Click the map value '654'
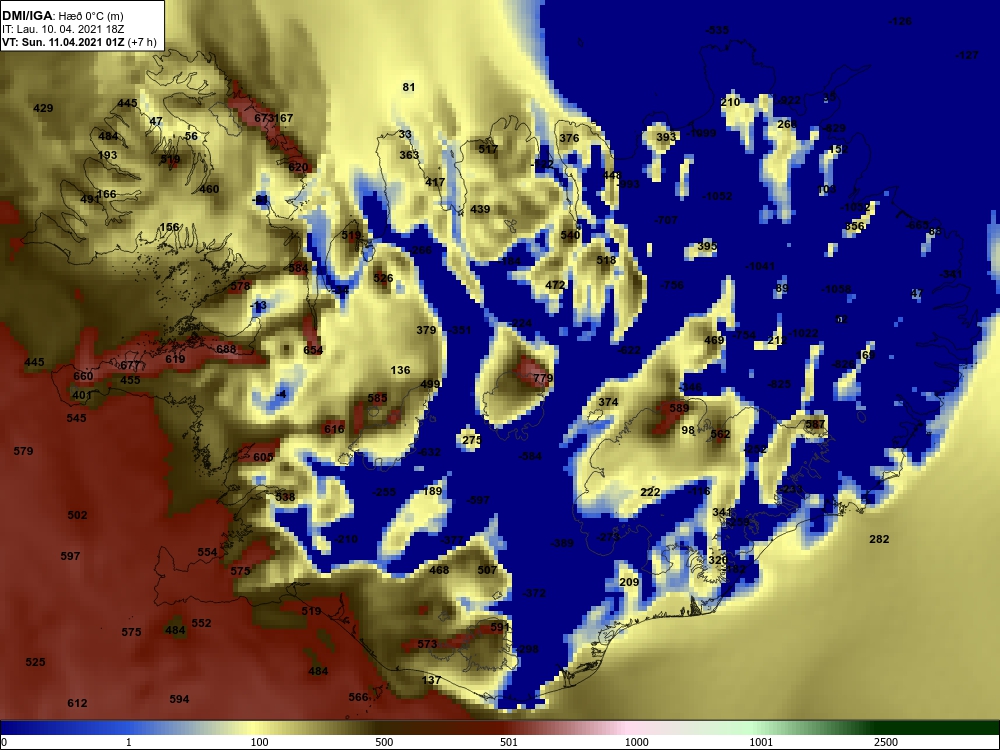Image resolution: width=1000 pixels, height=750 pixels. (313, 350)
